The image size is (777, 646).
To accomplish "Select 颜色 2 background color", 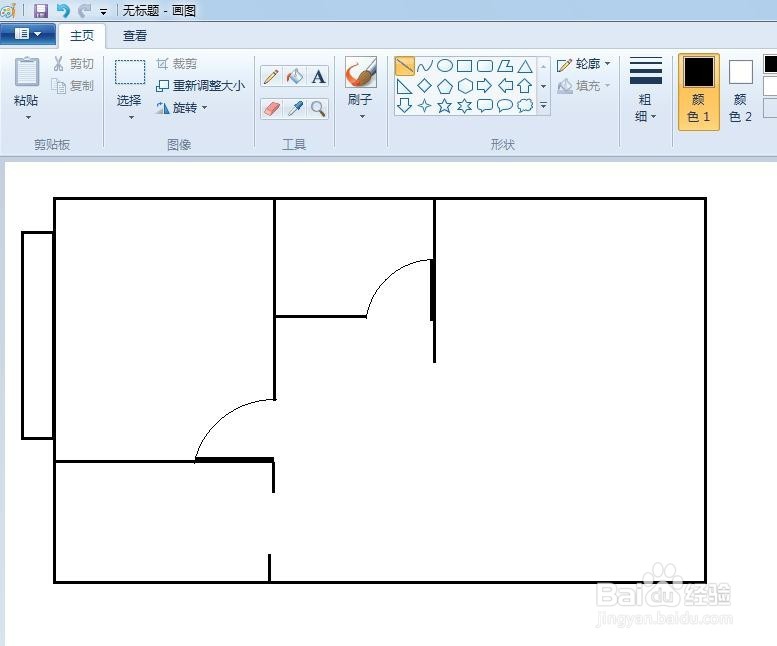I will (741, 92).
